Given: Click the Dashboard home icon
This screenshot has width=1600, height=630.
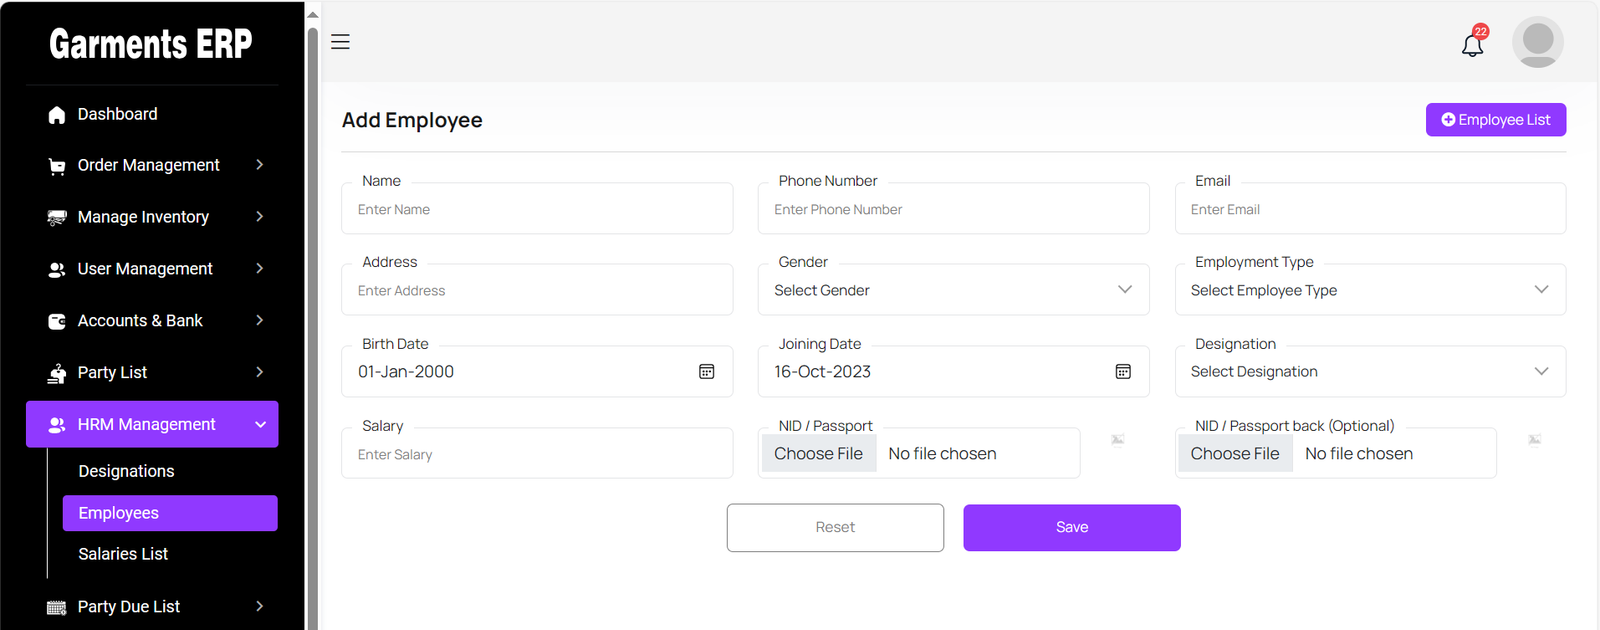Looking at the screenshot, I should tap(57, 115).
